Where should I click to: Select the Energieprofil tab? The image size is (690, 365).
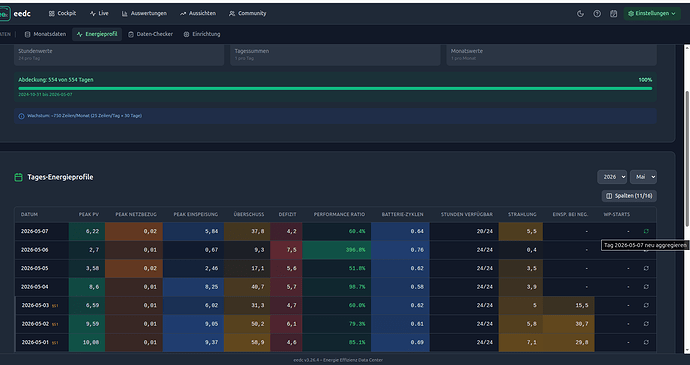[97, 34]
